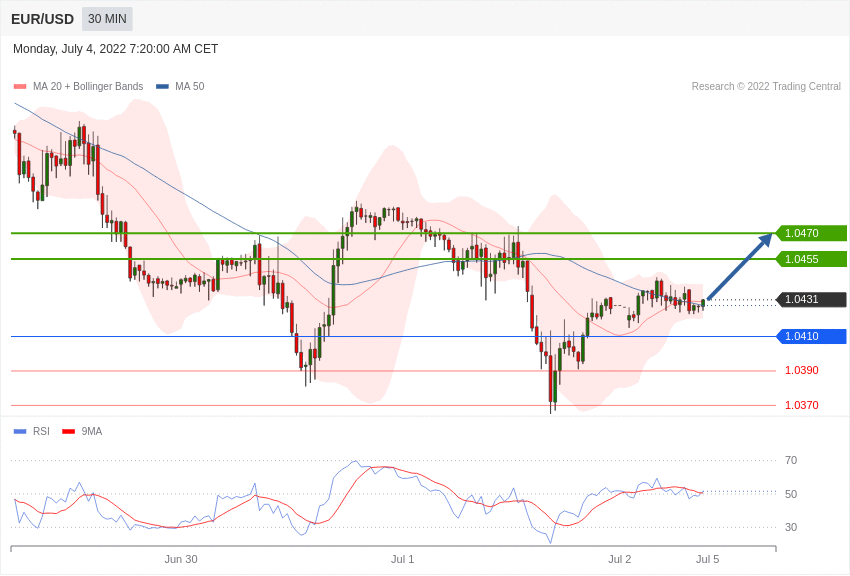Click the RSI 70 level label
The image size is (850, 576).
(x=791, y=460)
